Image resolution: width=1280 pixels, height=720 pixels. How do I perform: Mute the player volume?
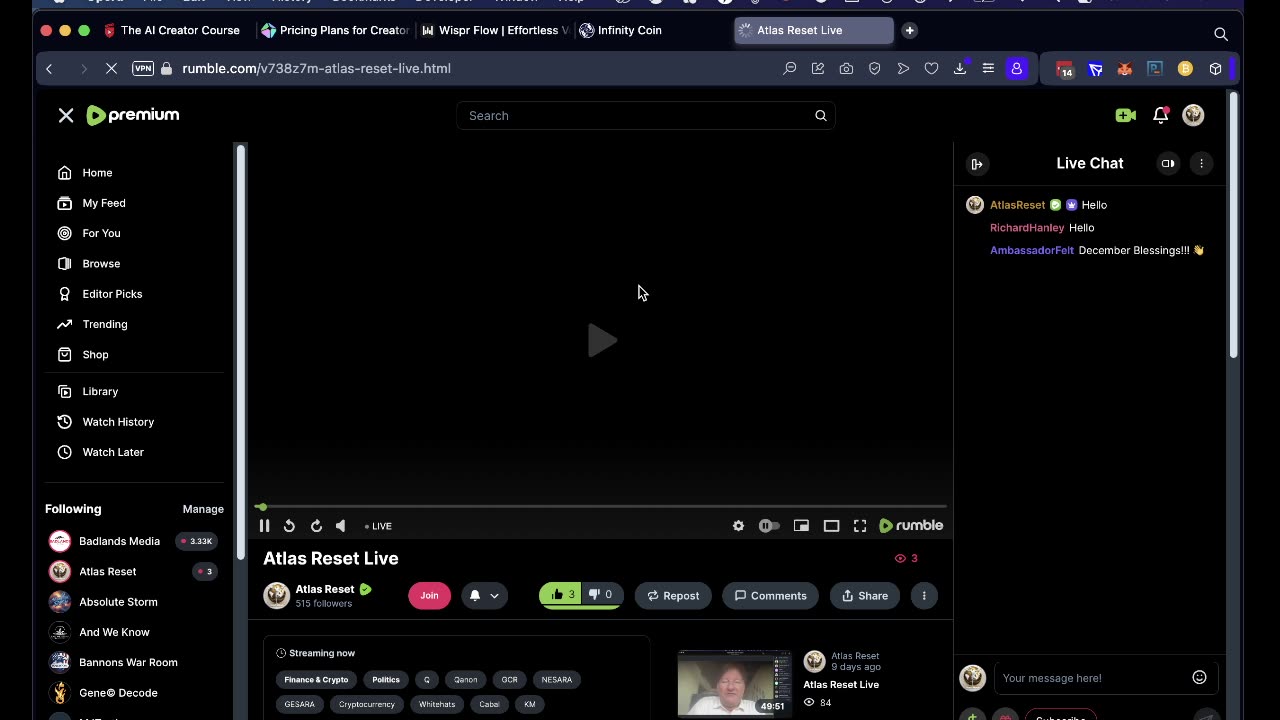click(341, 526)
